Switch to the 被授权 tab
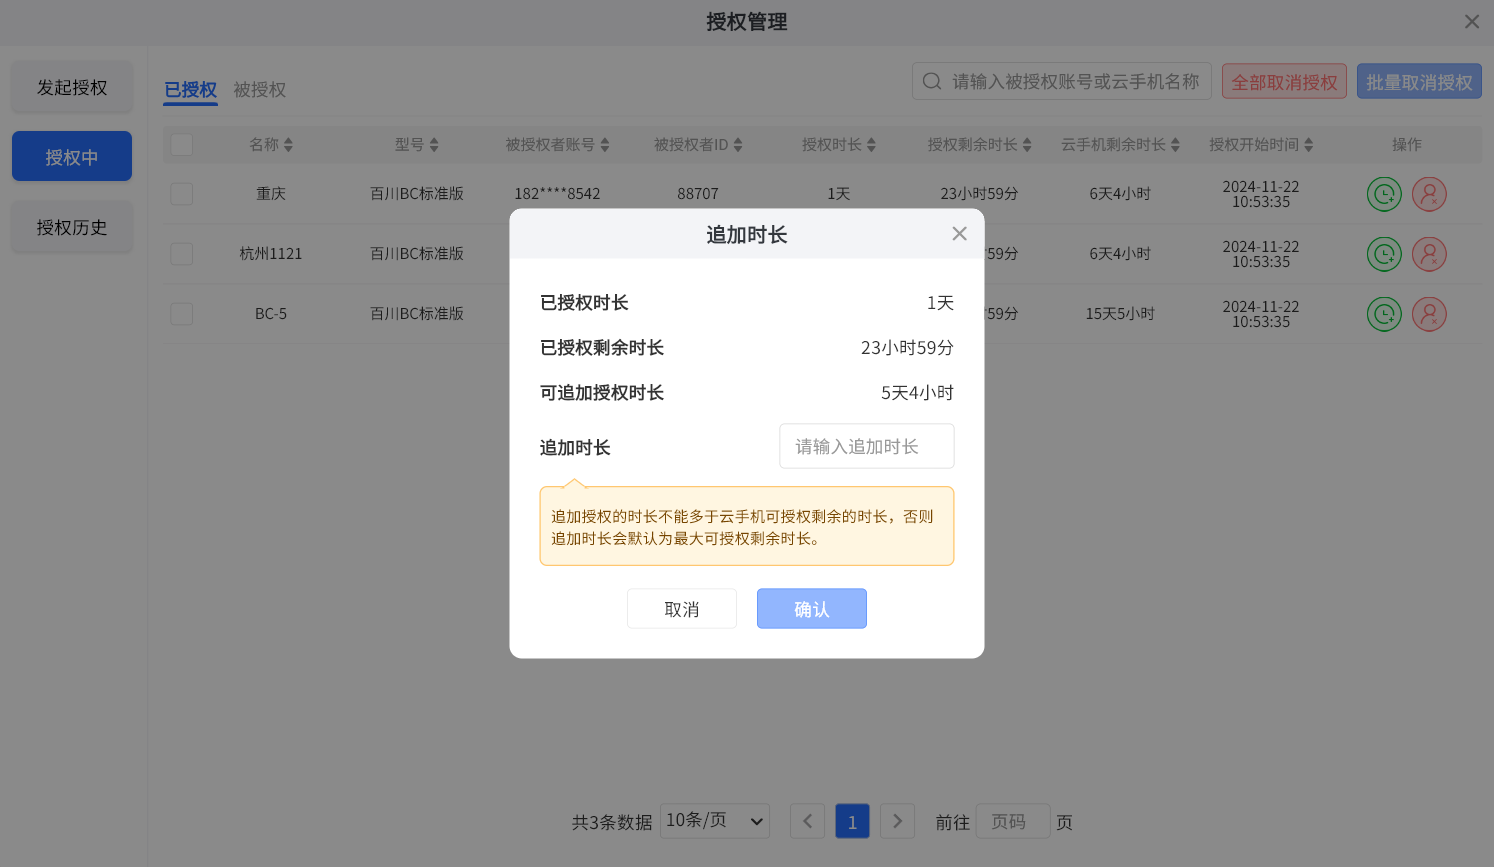The height and width of the screenshot is (867, 1494). (x=260, y=89)
